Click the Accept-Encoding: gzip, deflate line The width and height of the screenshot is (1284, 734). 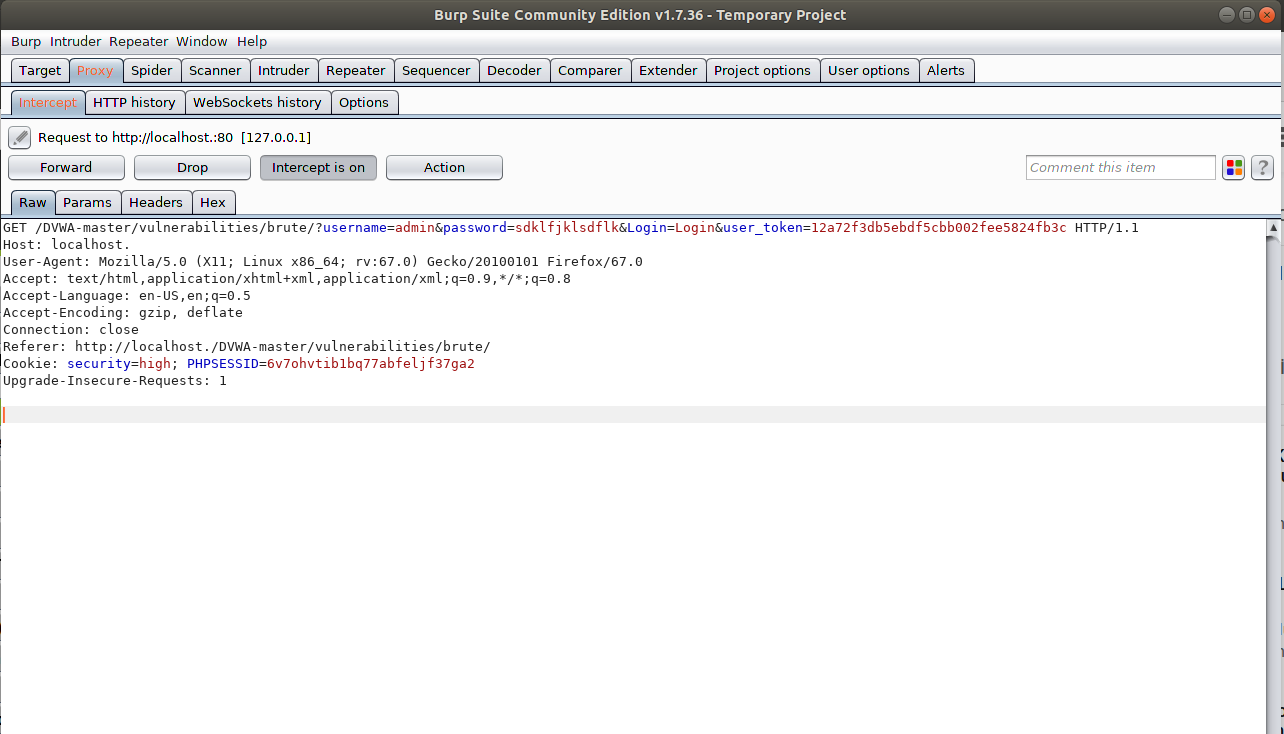coord(123,313)
